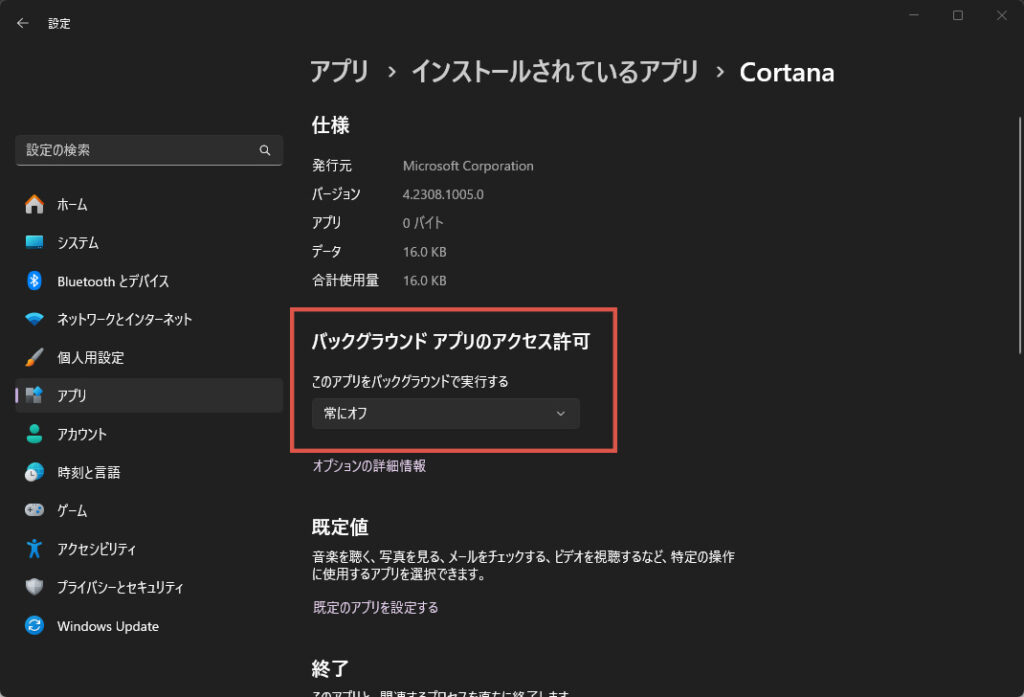Open インストールされているアプリ breadcrumb link
Viewport: 1024px width, 697px height.
coord(554,72)
